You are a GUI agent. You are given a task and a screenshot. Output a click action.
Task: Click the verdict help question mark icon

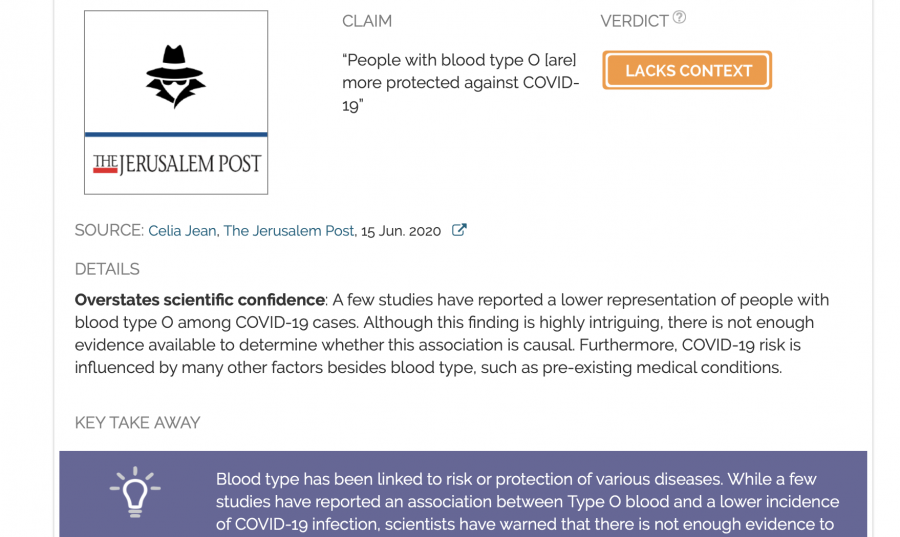(679, 17)
